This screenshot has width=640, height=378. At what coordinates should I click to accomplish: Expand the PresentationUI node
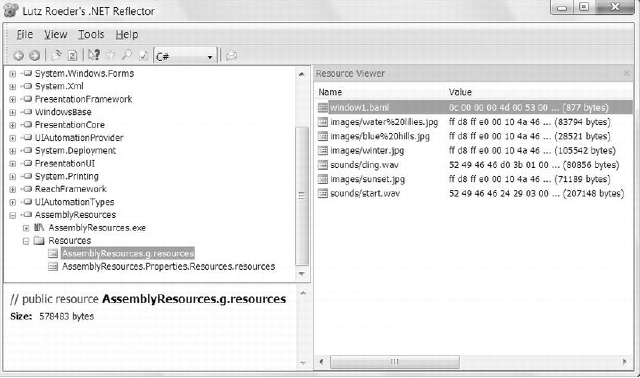[13, 164]
